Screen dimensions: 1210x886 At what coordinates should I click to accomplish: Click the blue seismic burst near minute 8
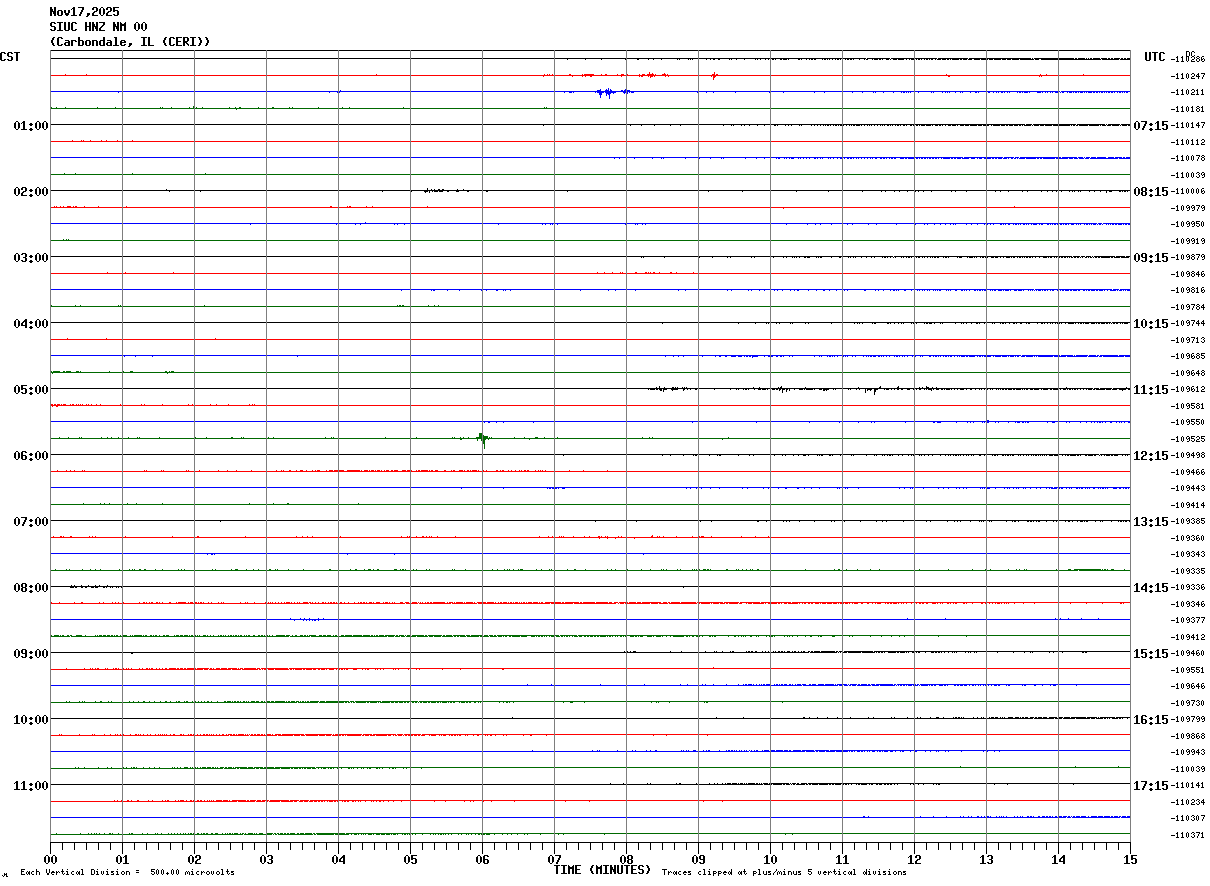point(613,92)
